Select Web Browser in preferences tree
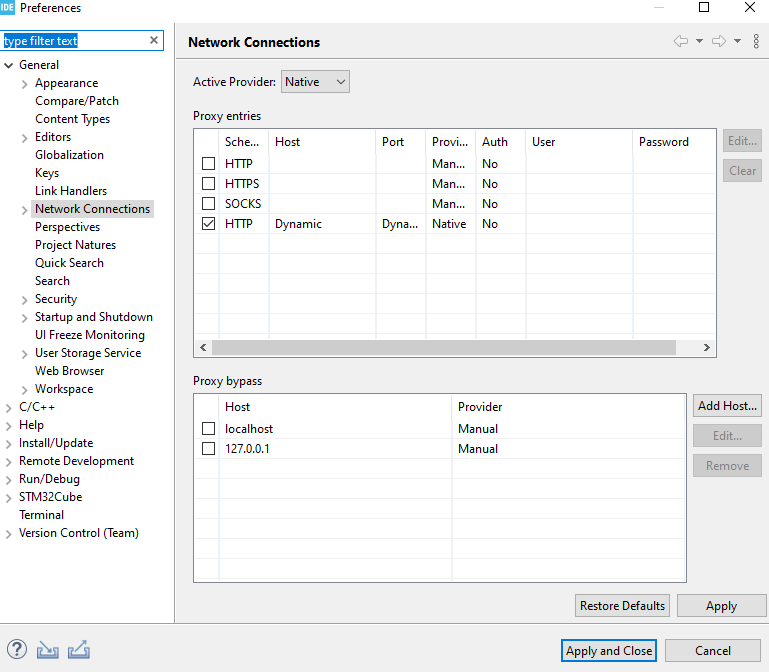The image size is (769, 672). (69, 371)
